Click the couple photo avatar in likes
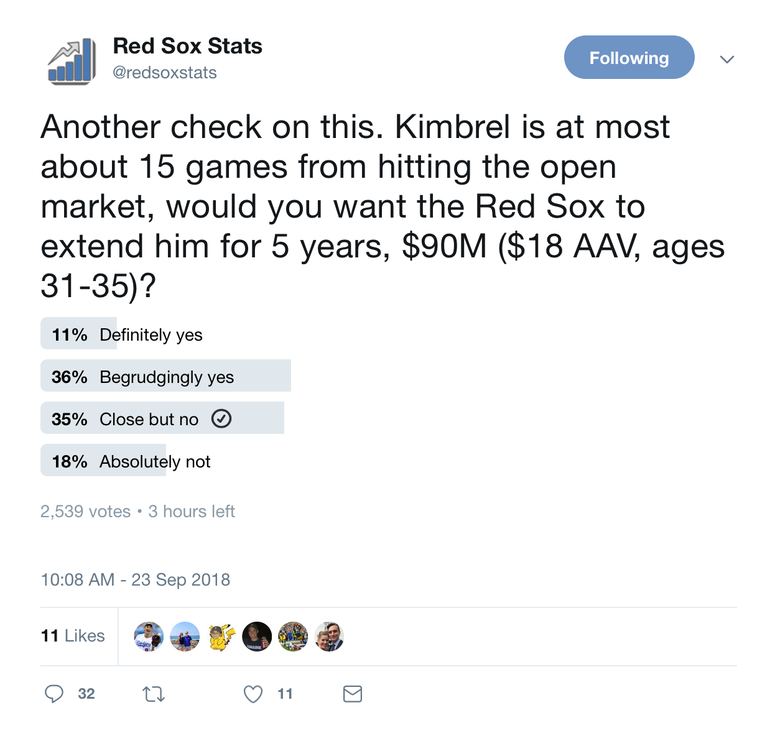775x741 pixels. click(x=329, y=636)
